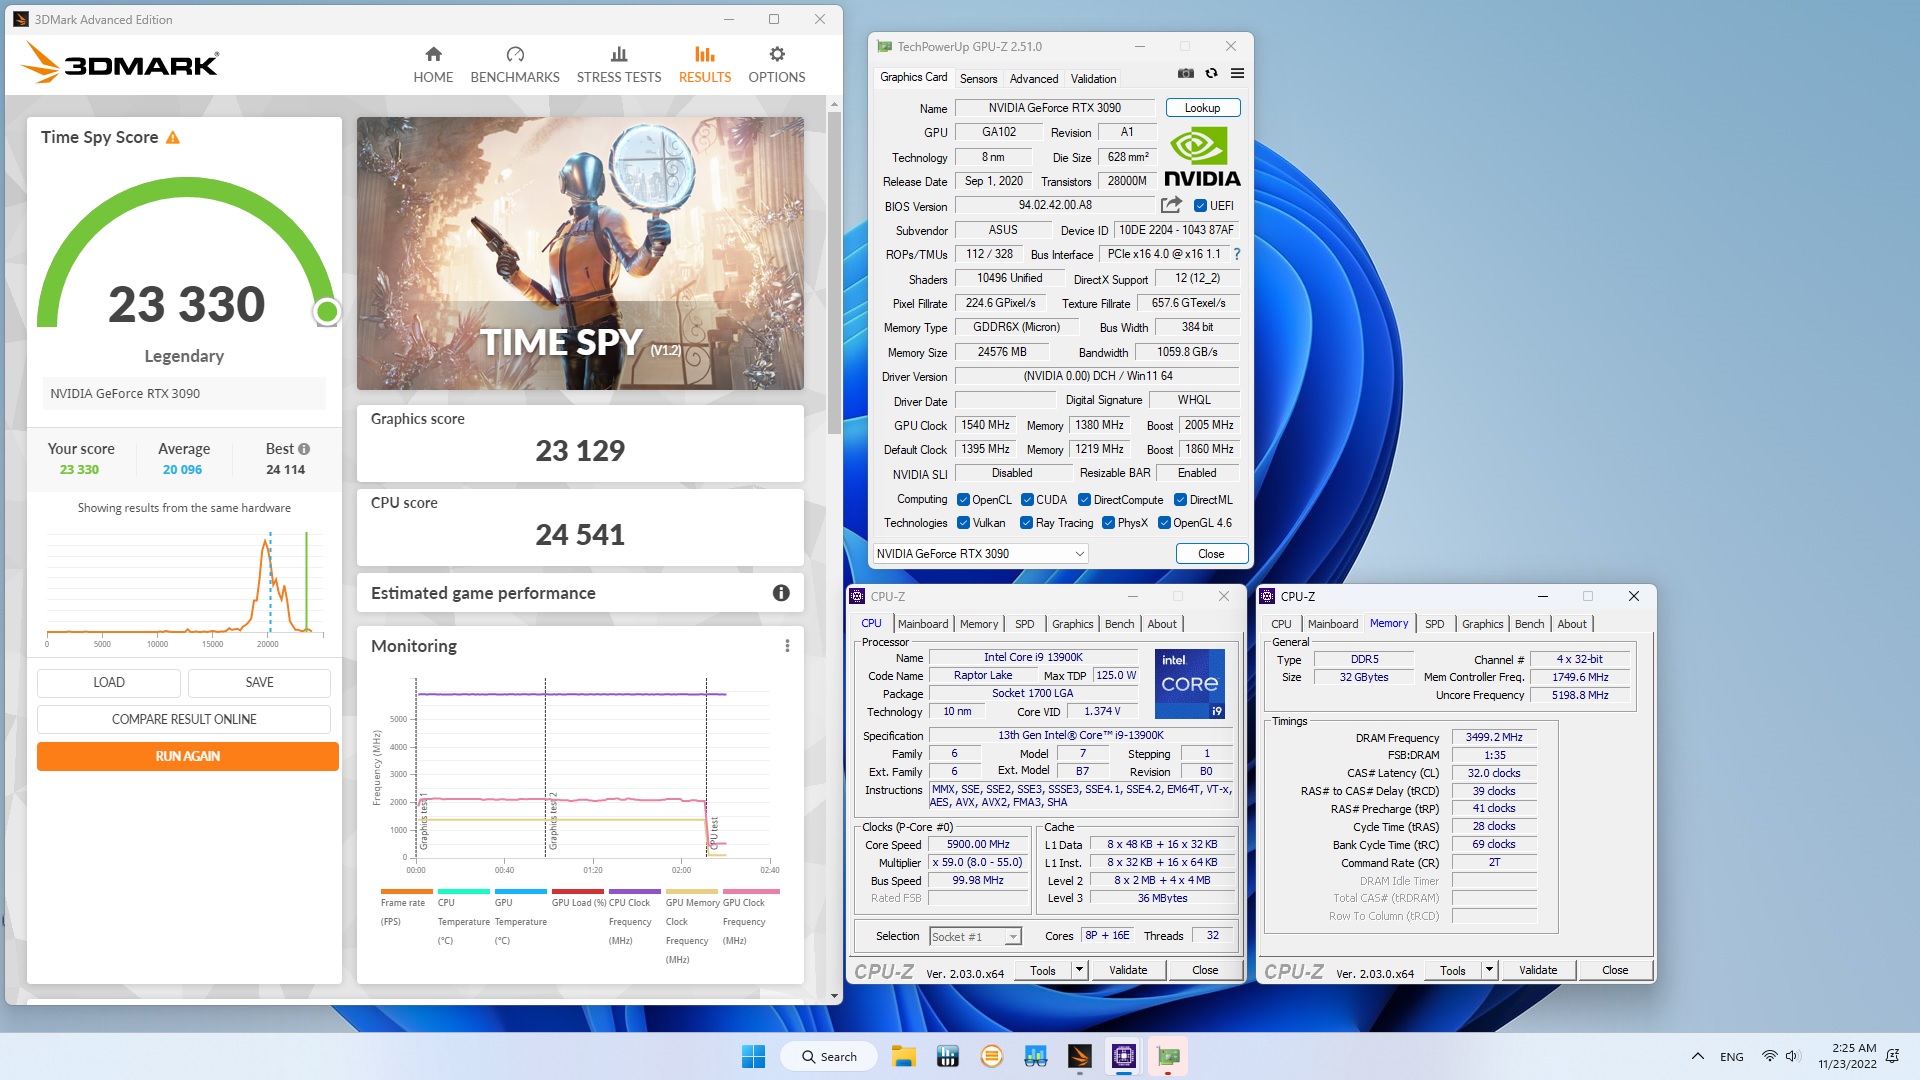This screenshot has width=1920, height=1080.
Task: Open the Validation tab in GPU-Z
Action: [x=1093, y=79]
